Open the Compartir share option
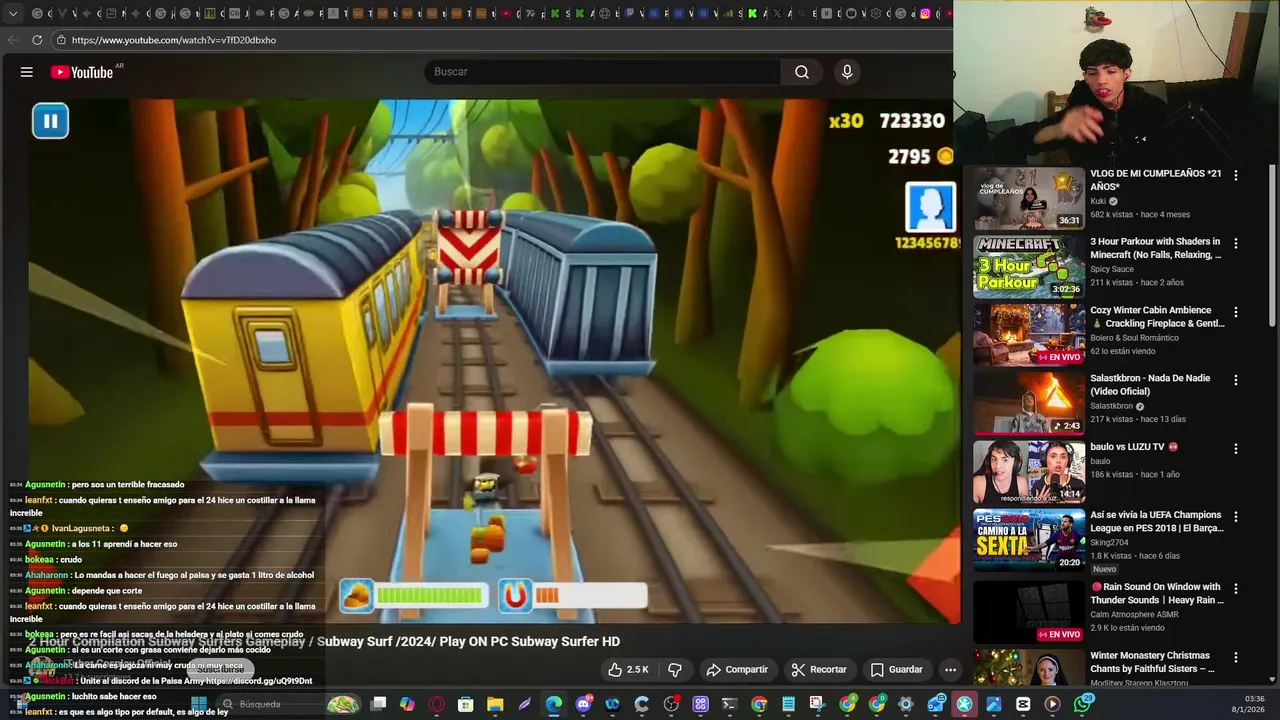The width and height of the screenshot is (1280, 720). (x=737, y=669)
